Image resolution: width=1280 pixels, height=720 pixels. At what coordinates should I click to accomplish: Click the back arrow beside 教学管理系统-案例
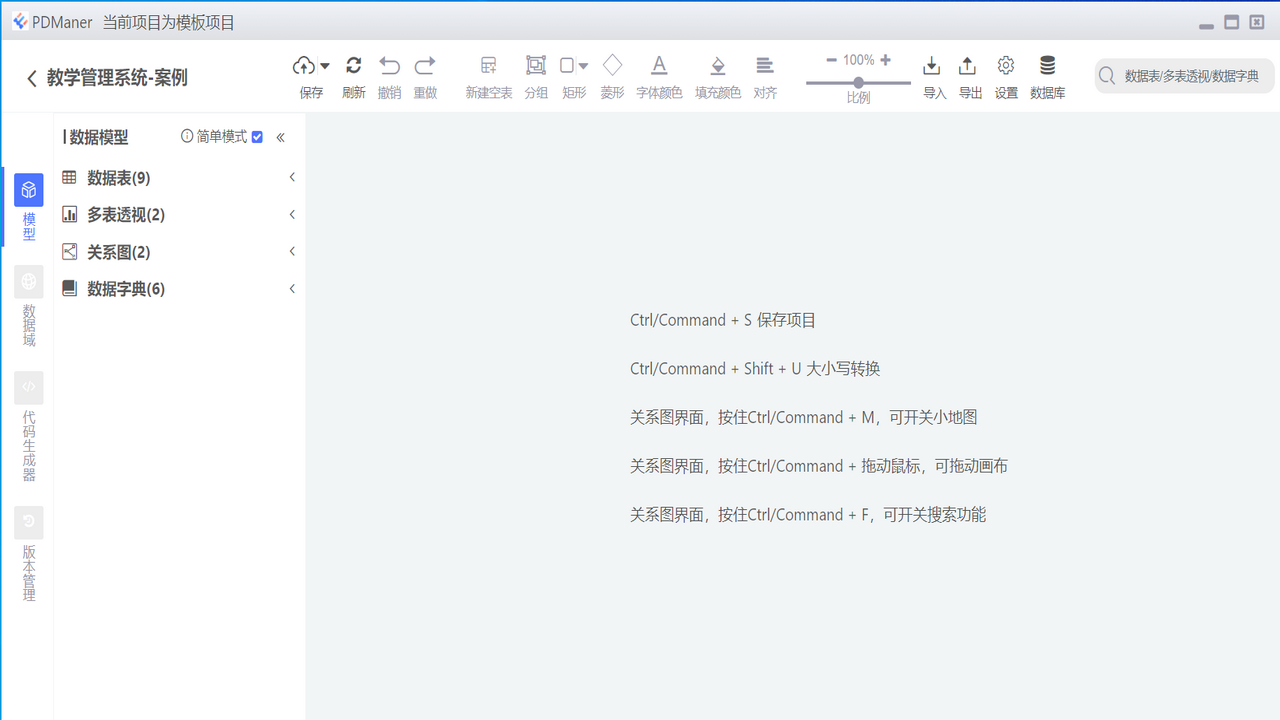[30, 76]
